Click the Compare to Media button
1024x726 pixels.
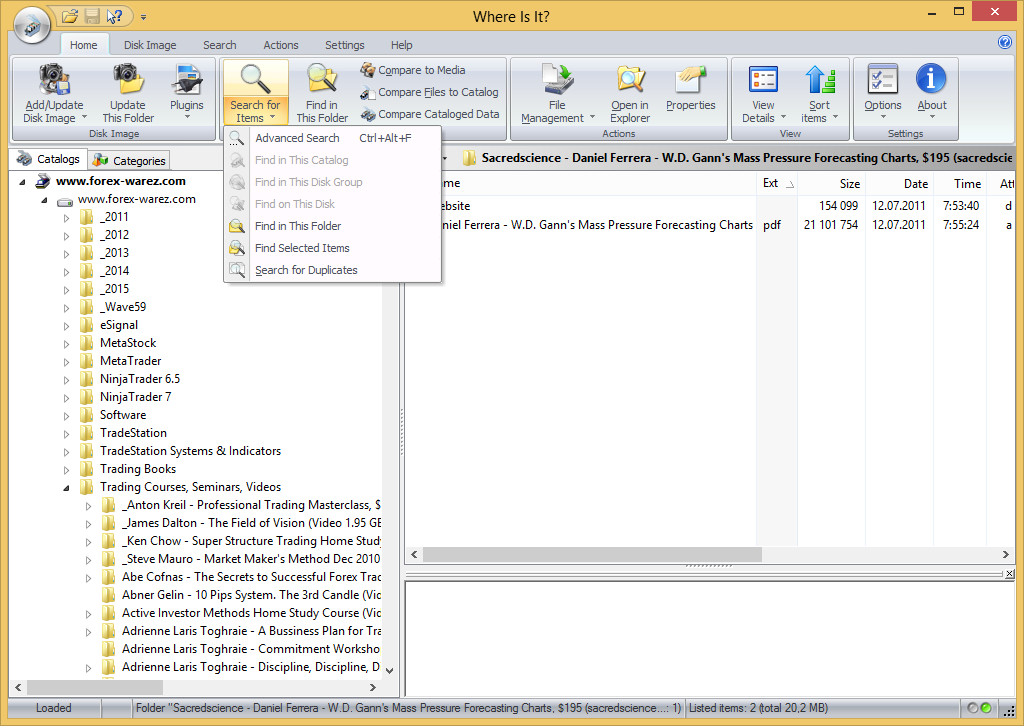coord(421,70)
